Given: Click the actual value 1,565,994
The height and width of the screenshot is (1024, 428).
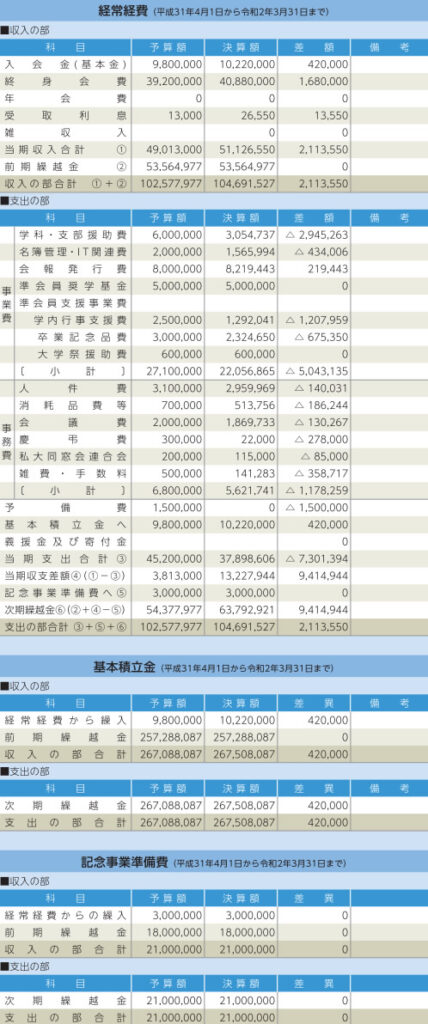Looking at the screenshot, I should click(x=250, y=252).
